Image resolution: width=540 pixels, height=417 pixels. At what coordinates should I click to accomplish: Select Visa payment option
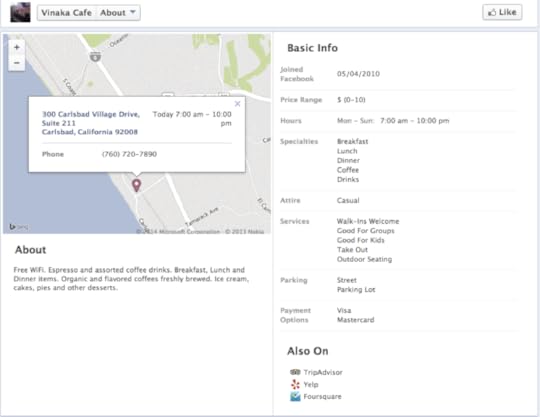point(344,310)
